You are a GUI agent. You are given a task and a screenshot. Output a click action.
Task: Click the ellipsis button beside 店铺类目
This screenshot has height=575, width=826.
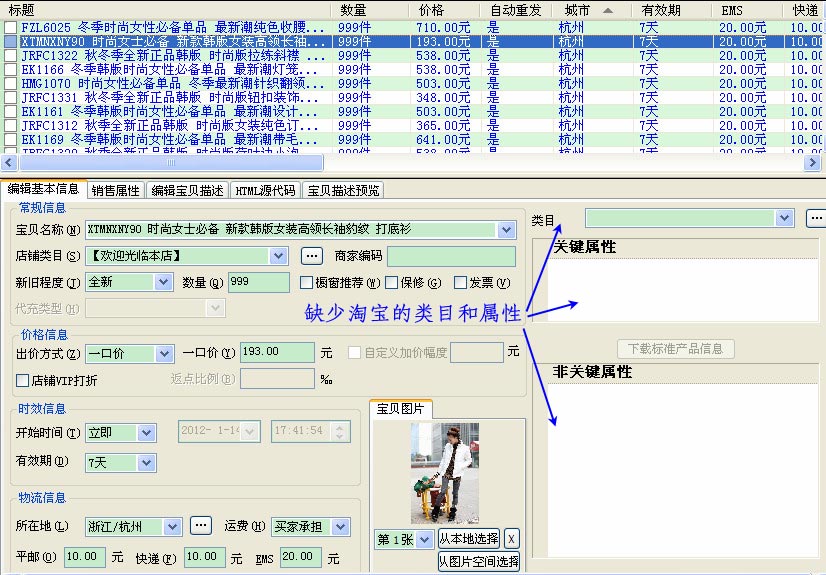(x=312, y=256)
